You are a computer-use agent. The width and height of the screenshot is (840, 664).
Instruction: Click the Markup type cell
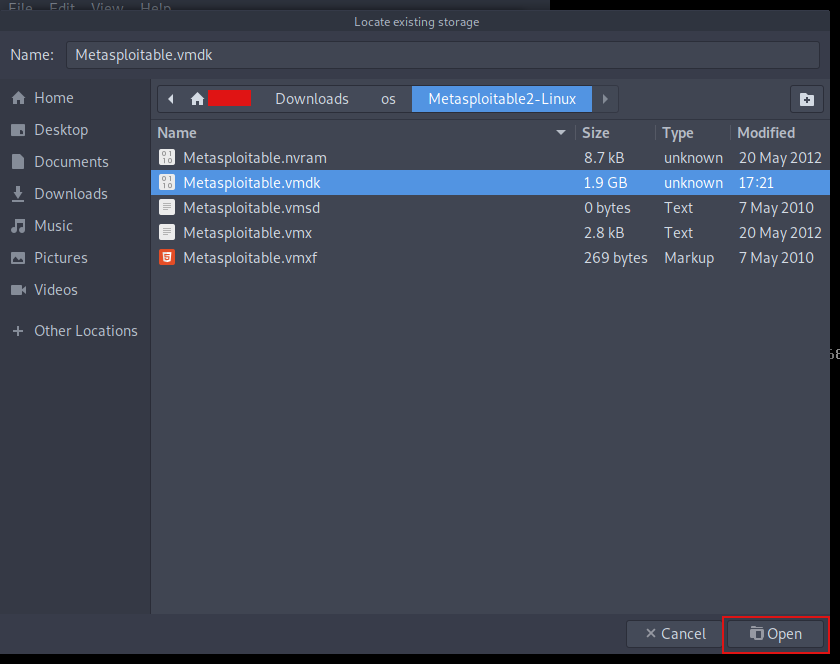click(x=689, y=258)
